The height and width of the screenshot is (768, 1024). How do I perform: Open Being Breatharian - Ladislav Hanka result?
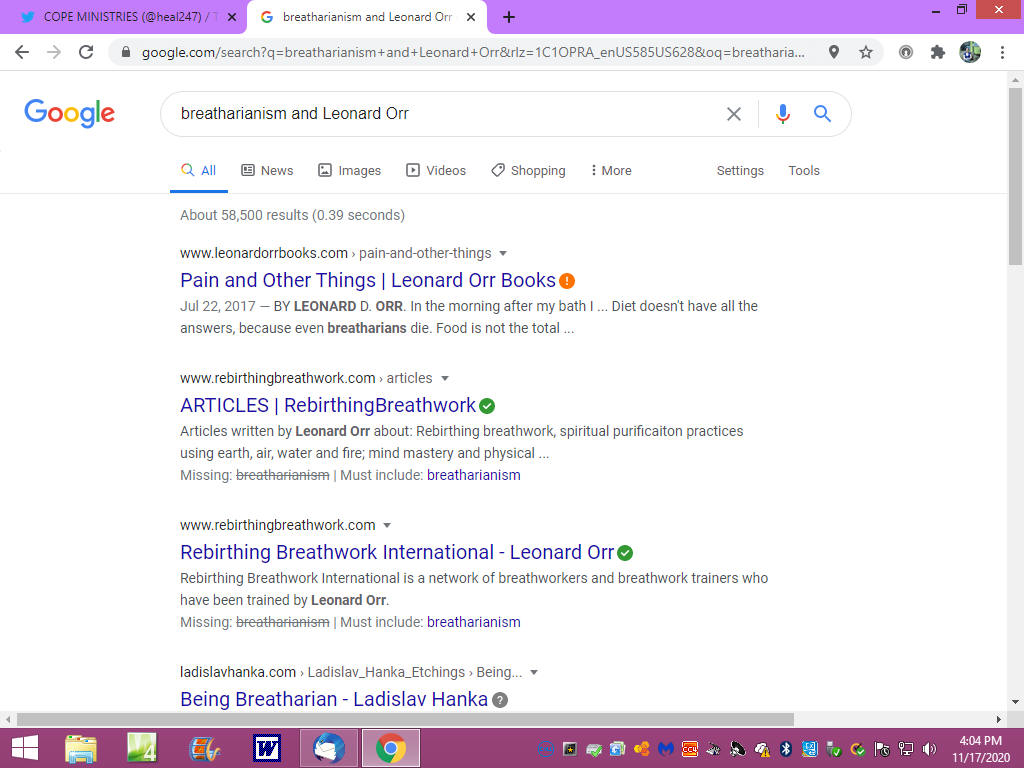[334, 699]
